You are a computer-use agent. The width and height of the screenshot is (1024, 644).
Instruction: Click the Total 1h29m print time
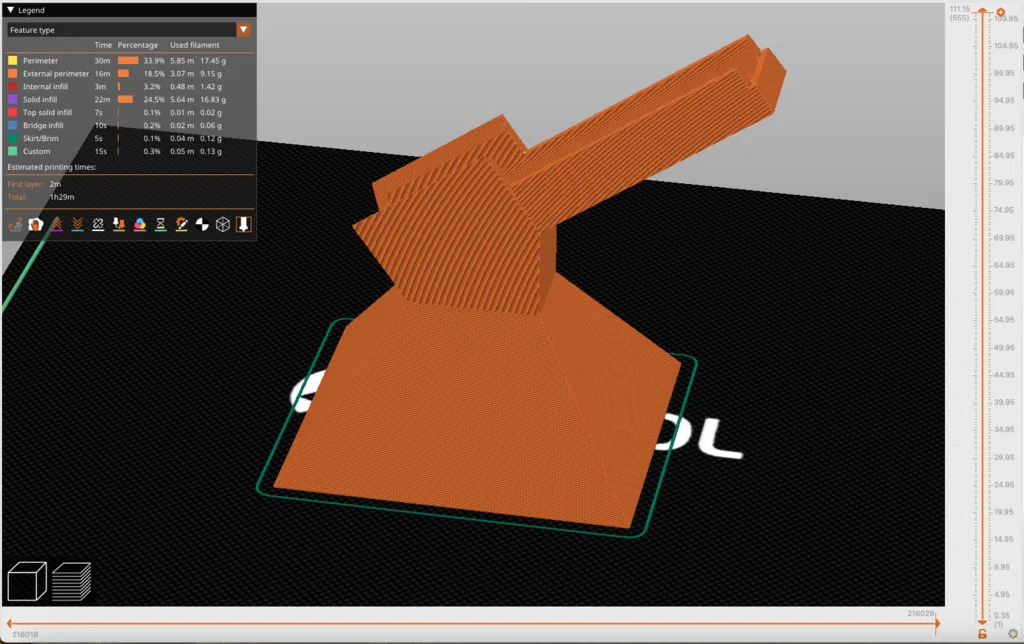tap(62, 197)
